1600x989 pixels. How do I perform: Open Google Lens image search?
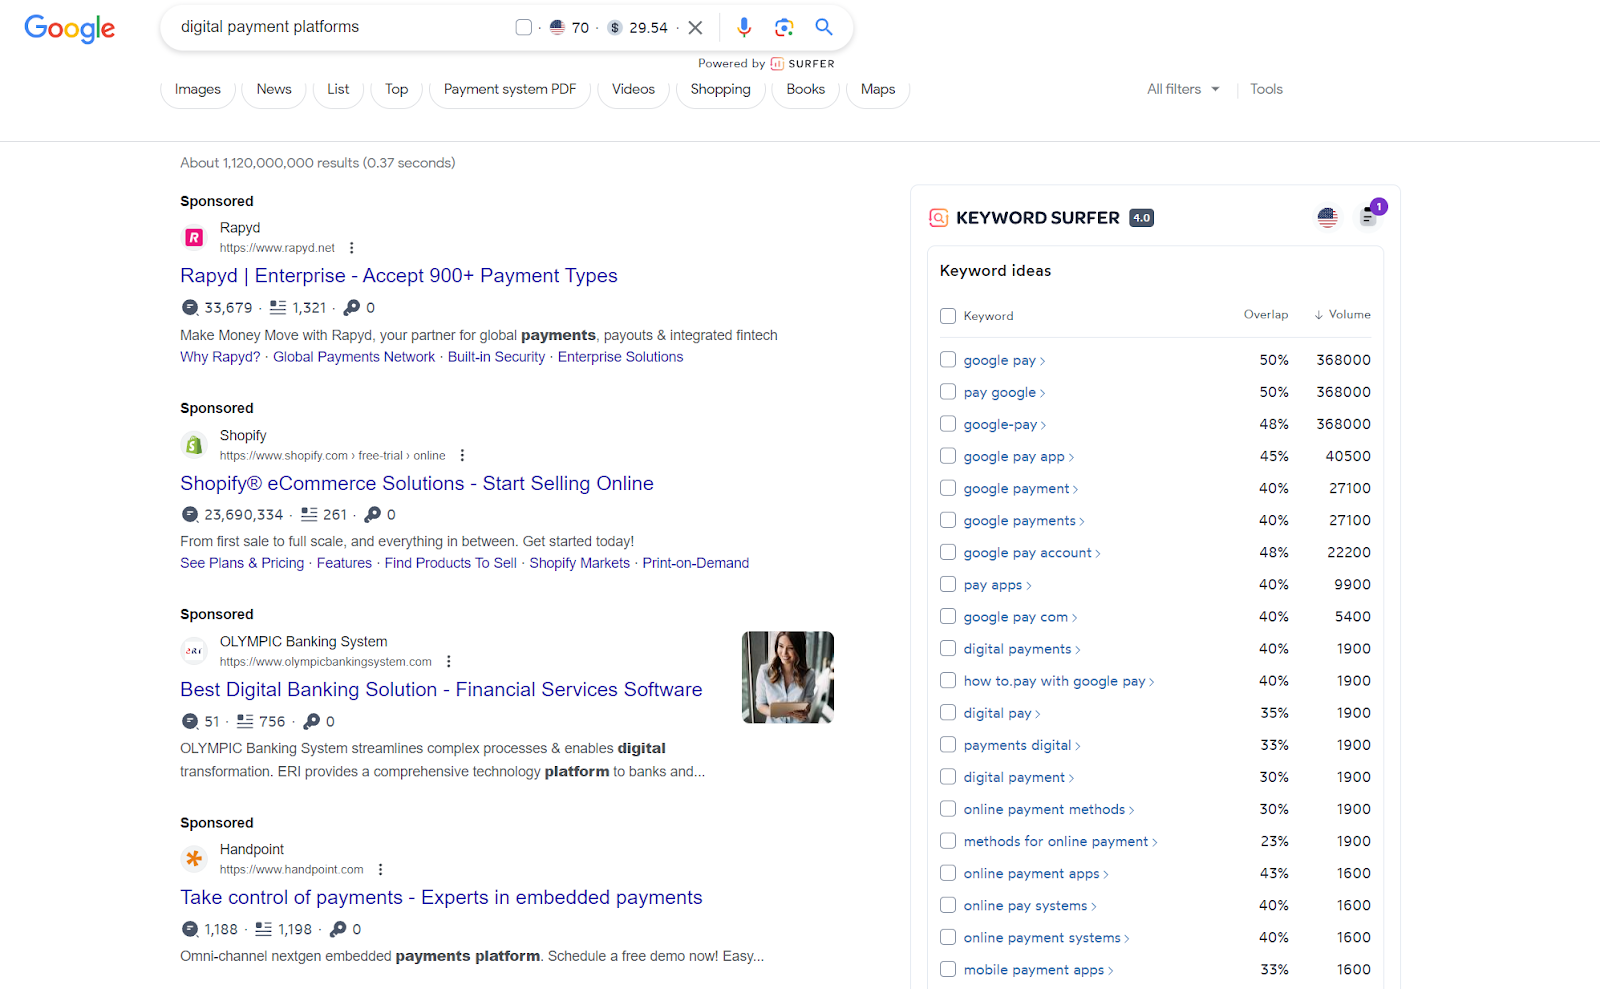pyautogui.click(x=784, y=28)
